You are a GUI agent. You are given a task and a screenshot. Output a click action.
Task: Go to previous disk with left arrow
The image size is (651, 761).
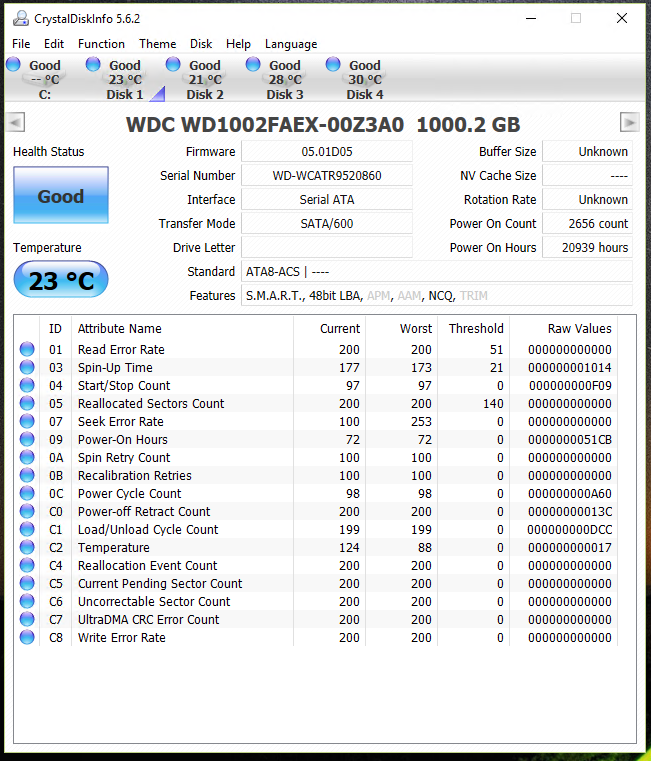coord(15,122)
